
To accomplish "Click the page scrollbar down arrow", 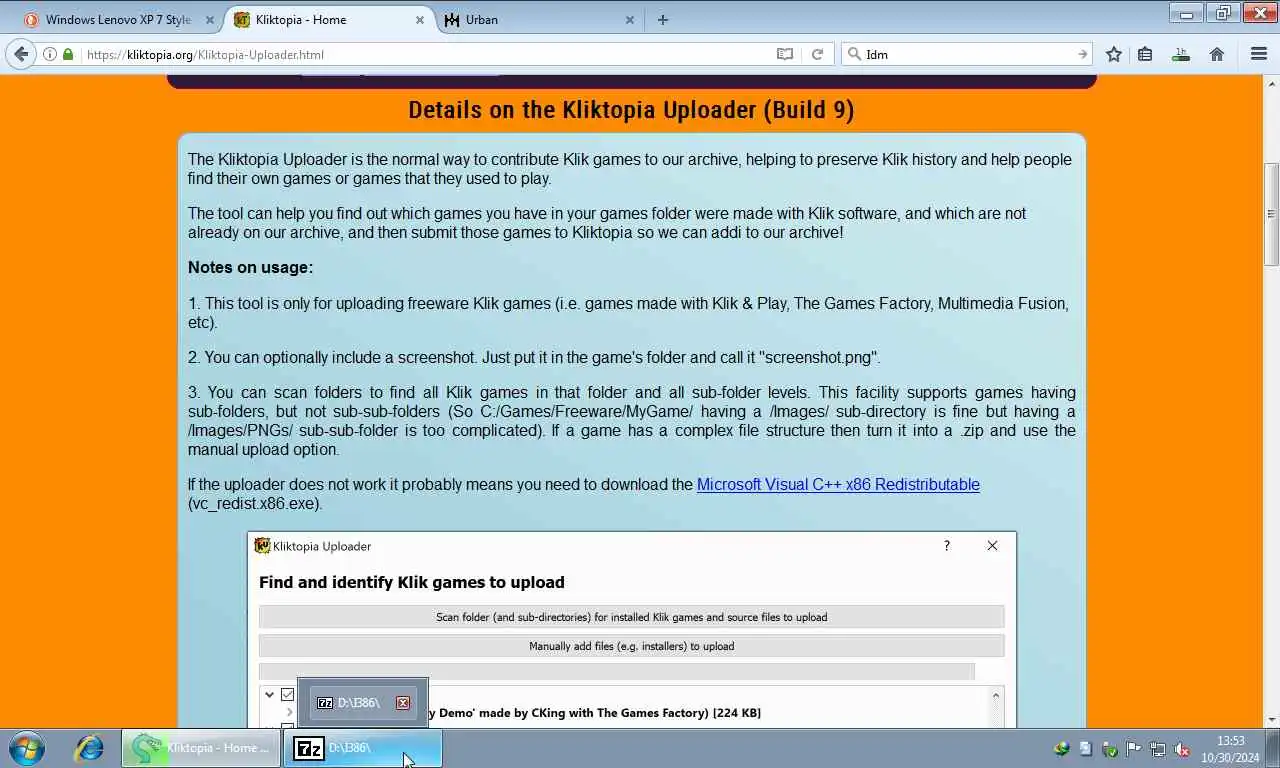I will [x=1271, y=719].
